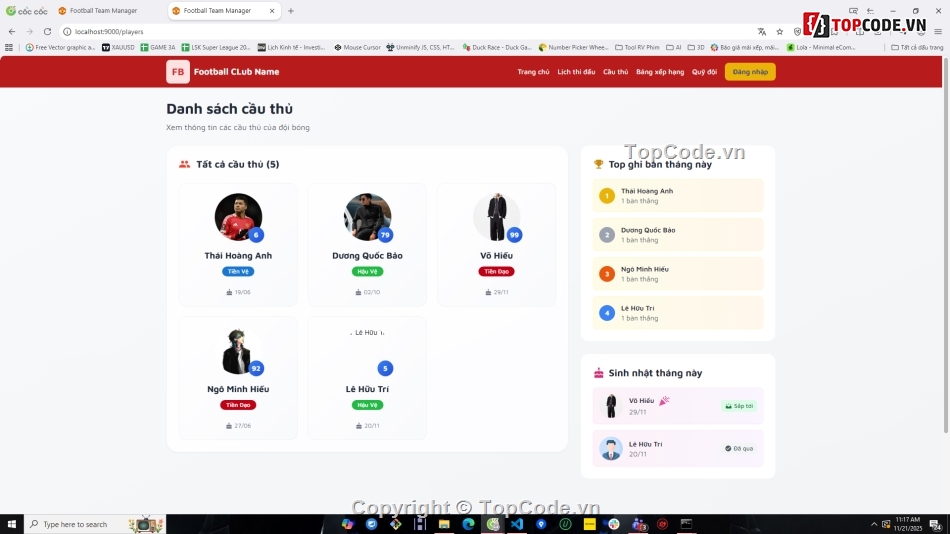950x534 pixels.
Task: Reload the current page
Action: (47, 32)
